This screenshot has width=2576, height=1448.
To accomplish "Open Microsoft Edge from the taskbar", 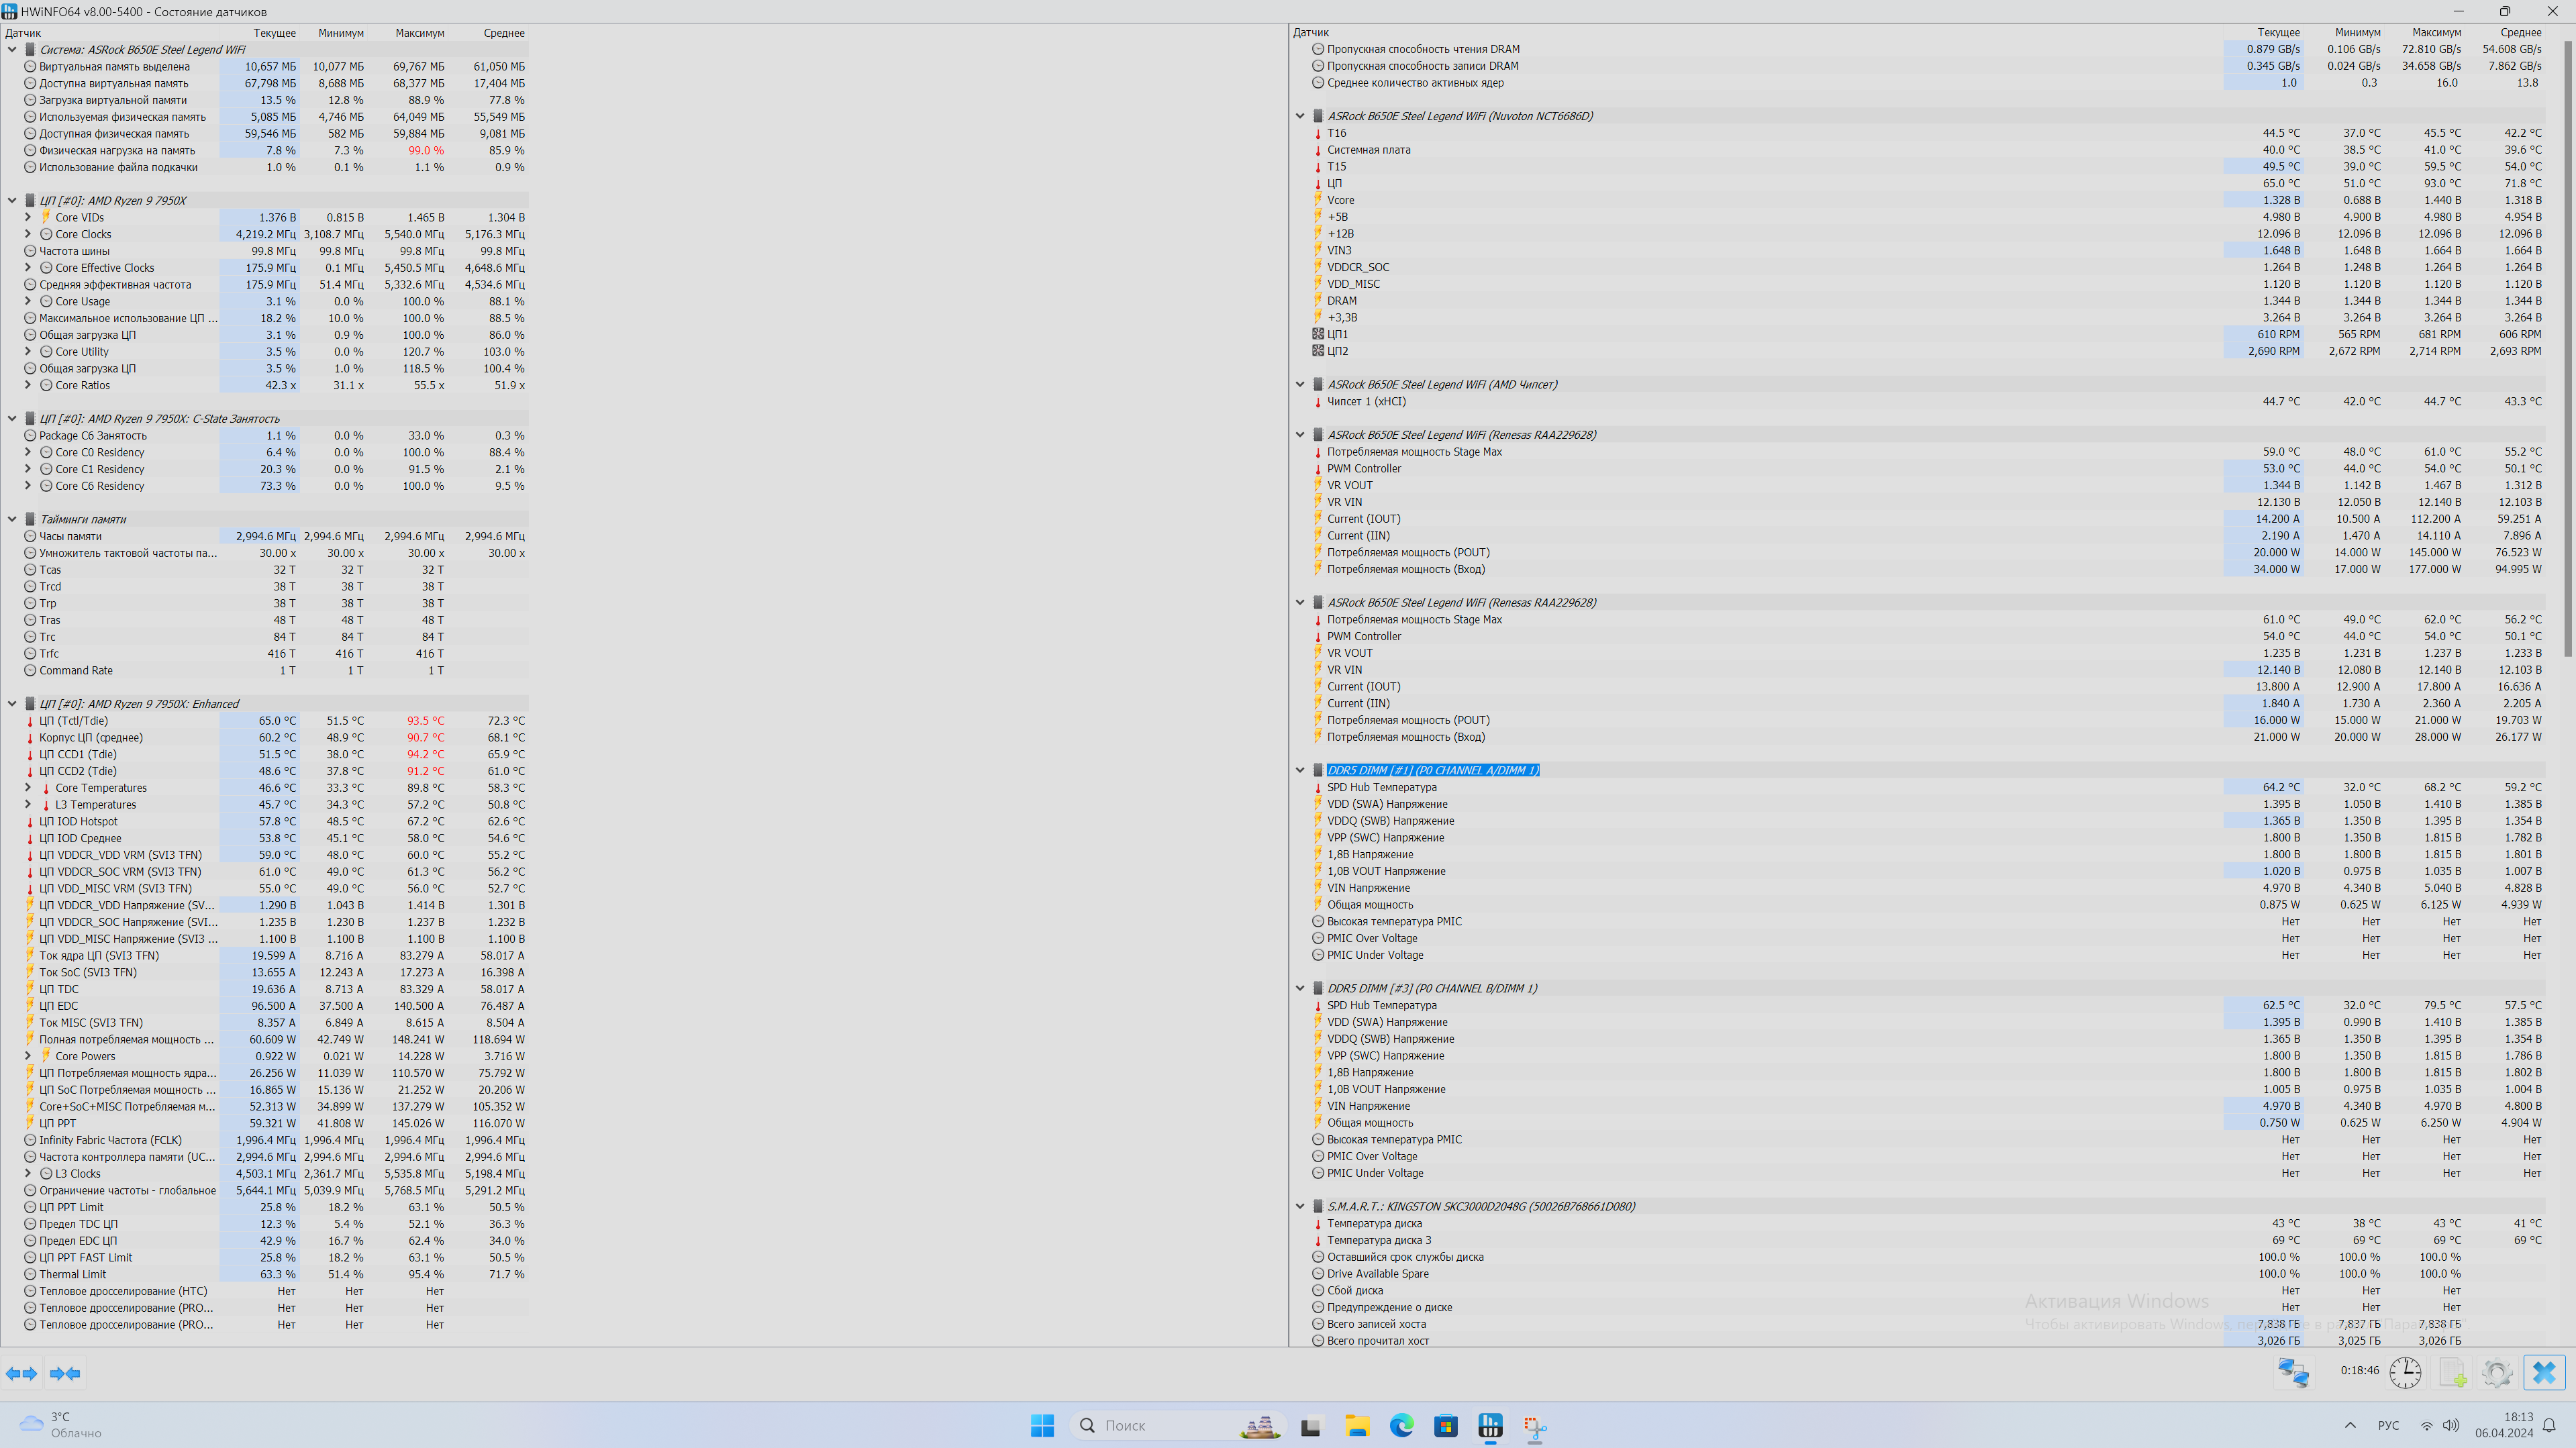I will point(1401,1425).
